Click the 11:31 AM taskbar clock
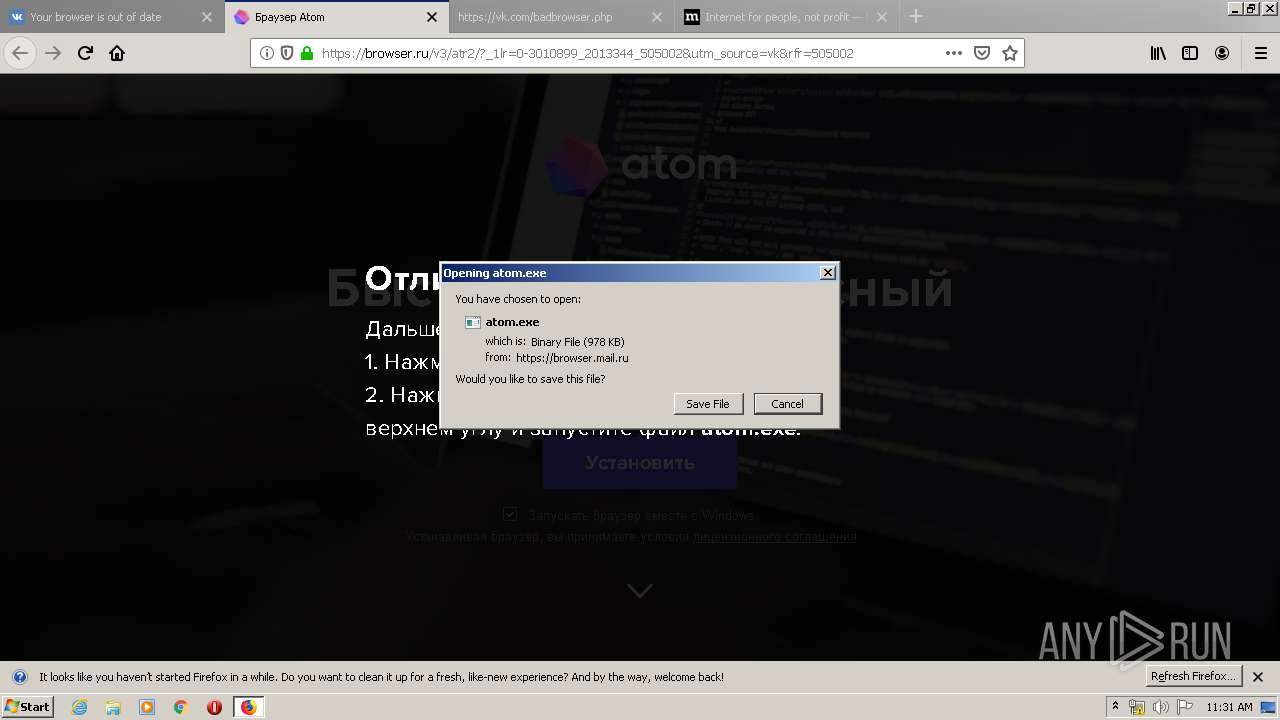 (x=1229, y=707)
